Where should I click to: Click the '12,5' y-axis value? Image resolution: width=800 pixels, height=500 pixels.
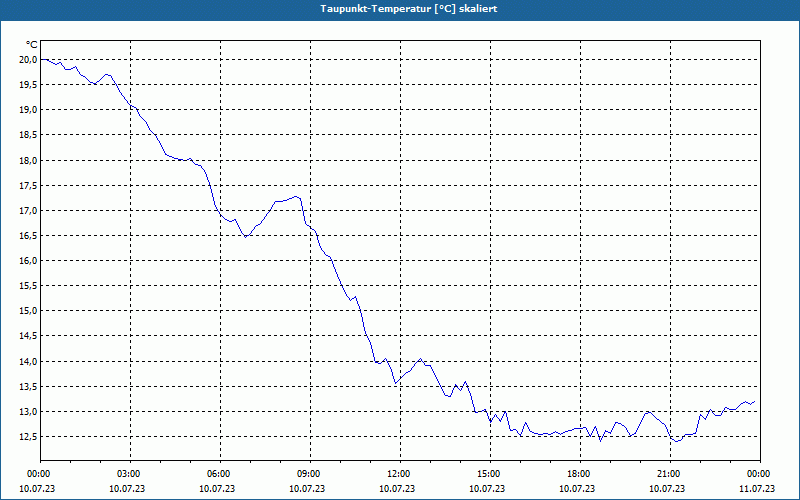pyautogui.click(x=29, y=437)
